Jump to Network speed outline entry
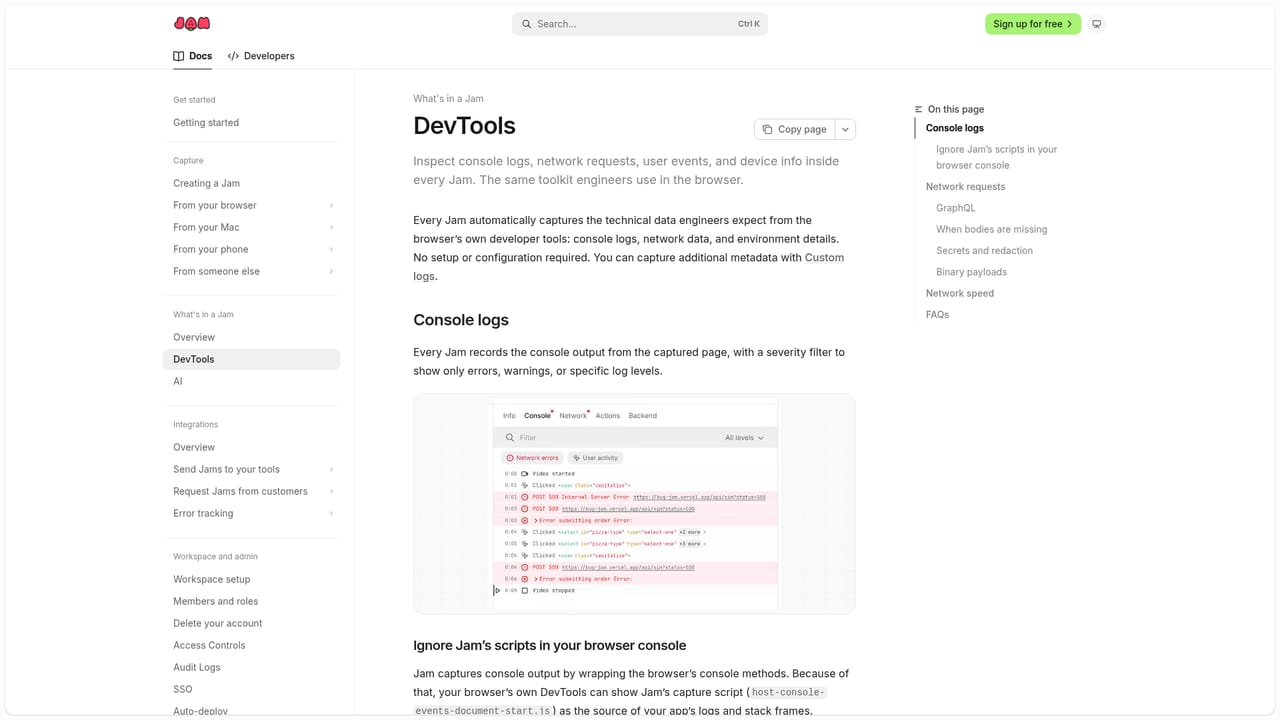 pos(959,294)
